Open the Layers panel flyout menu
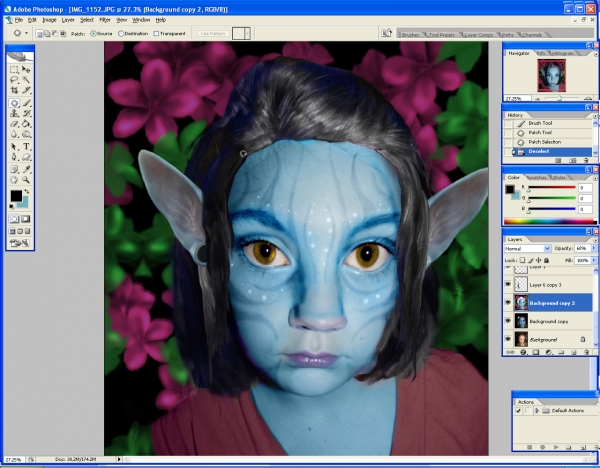600x468 pixels. coord(595,240)
